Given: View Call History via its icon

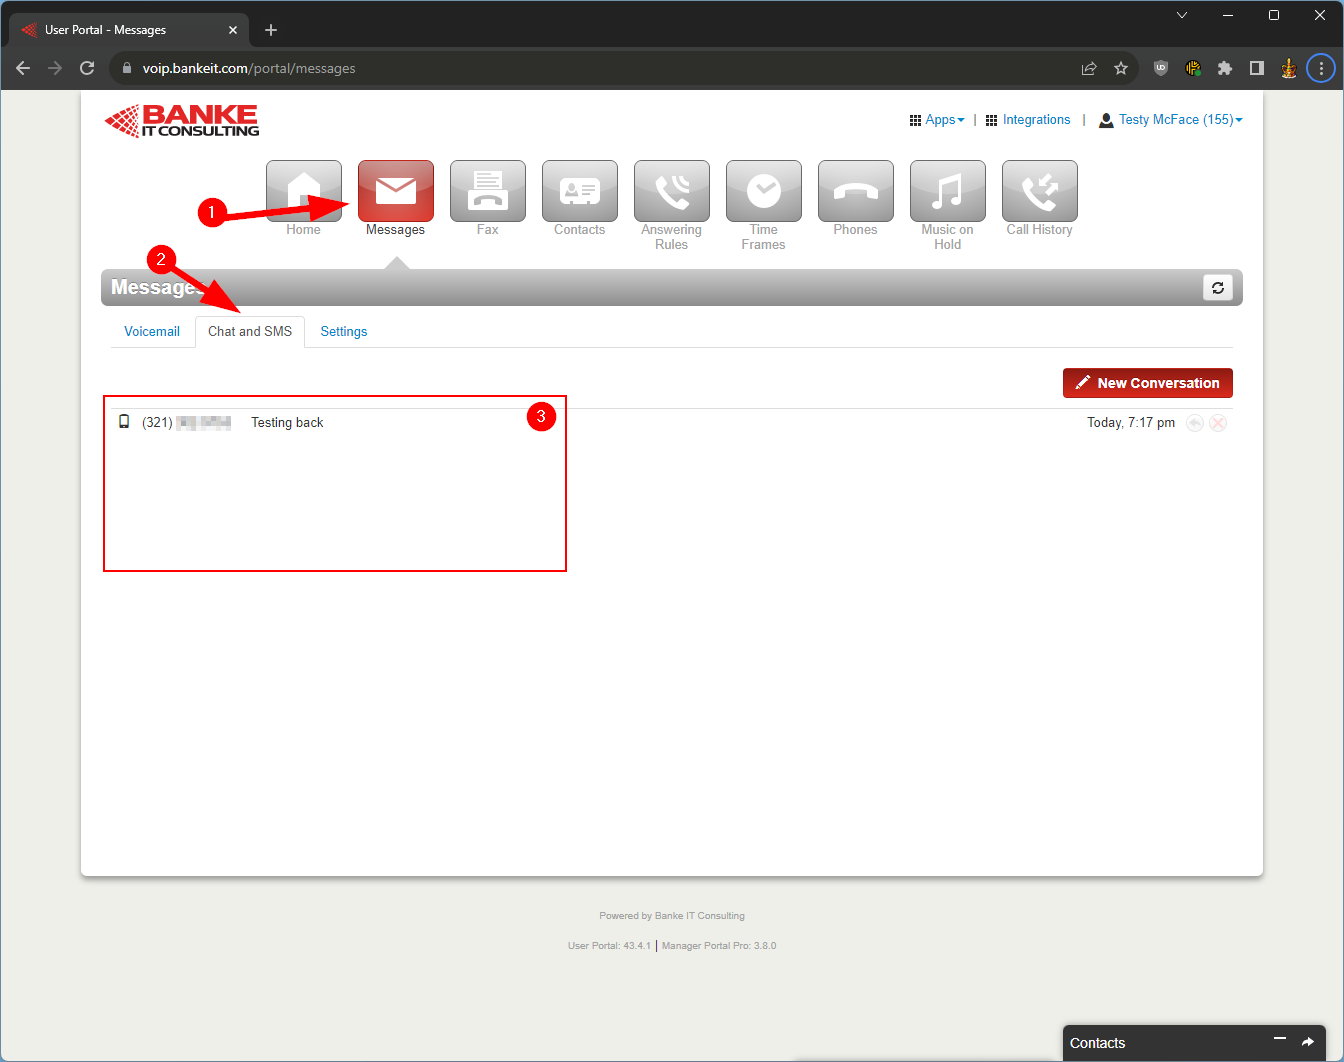Looking at the screenshot, I should click(x=1039, y=191).
